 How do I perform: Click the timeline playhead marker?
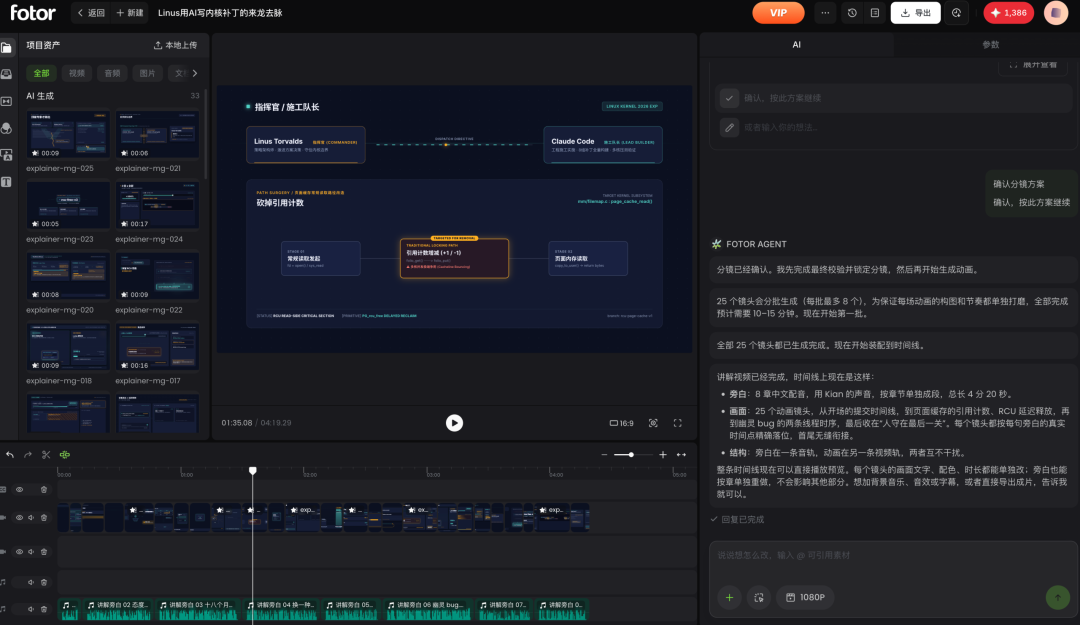point(253,471)
